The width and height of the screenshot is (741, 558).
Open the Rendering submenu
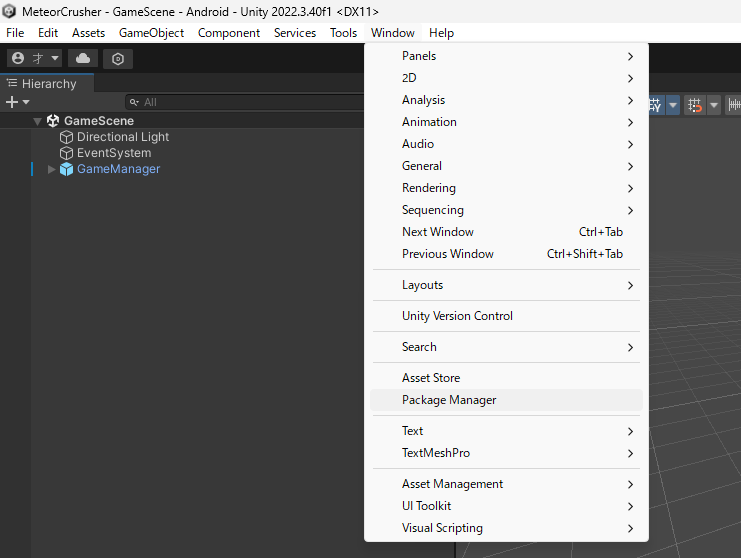[506, 188]
